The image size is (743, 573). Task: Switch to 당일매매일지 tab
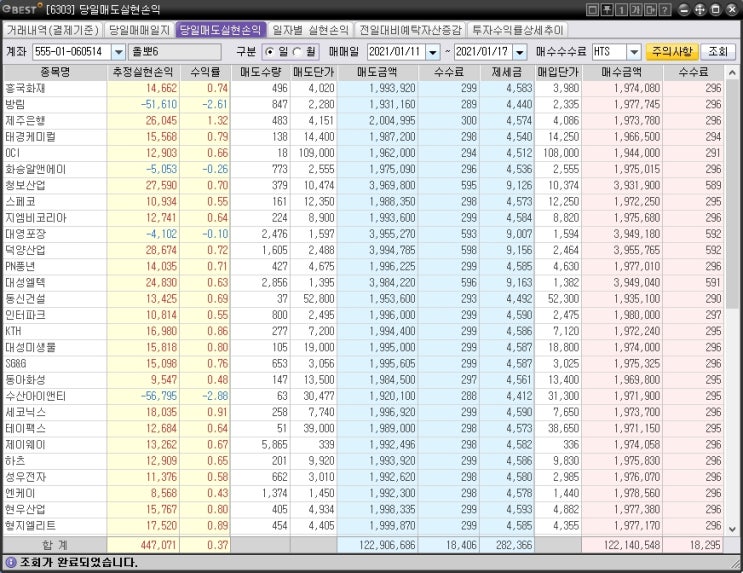139,30
